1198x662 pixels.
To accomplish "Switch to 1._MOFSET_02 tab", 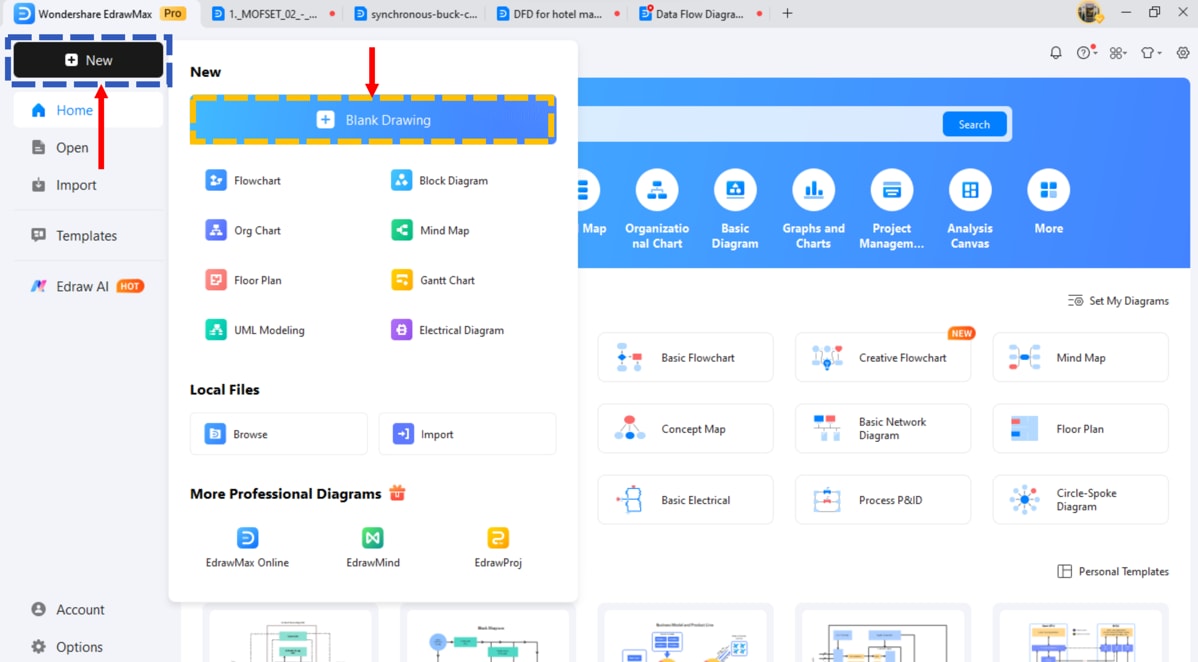I will (x=274, y=14).
